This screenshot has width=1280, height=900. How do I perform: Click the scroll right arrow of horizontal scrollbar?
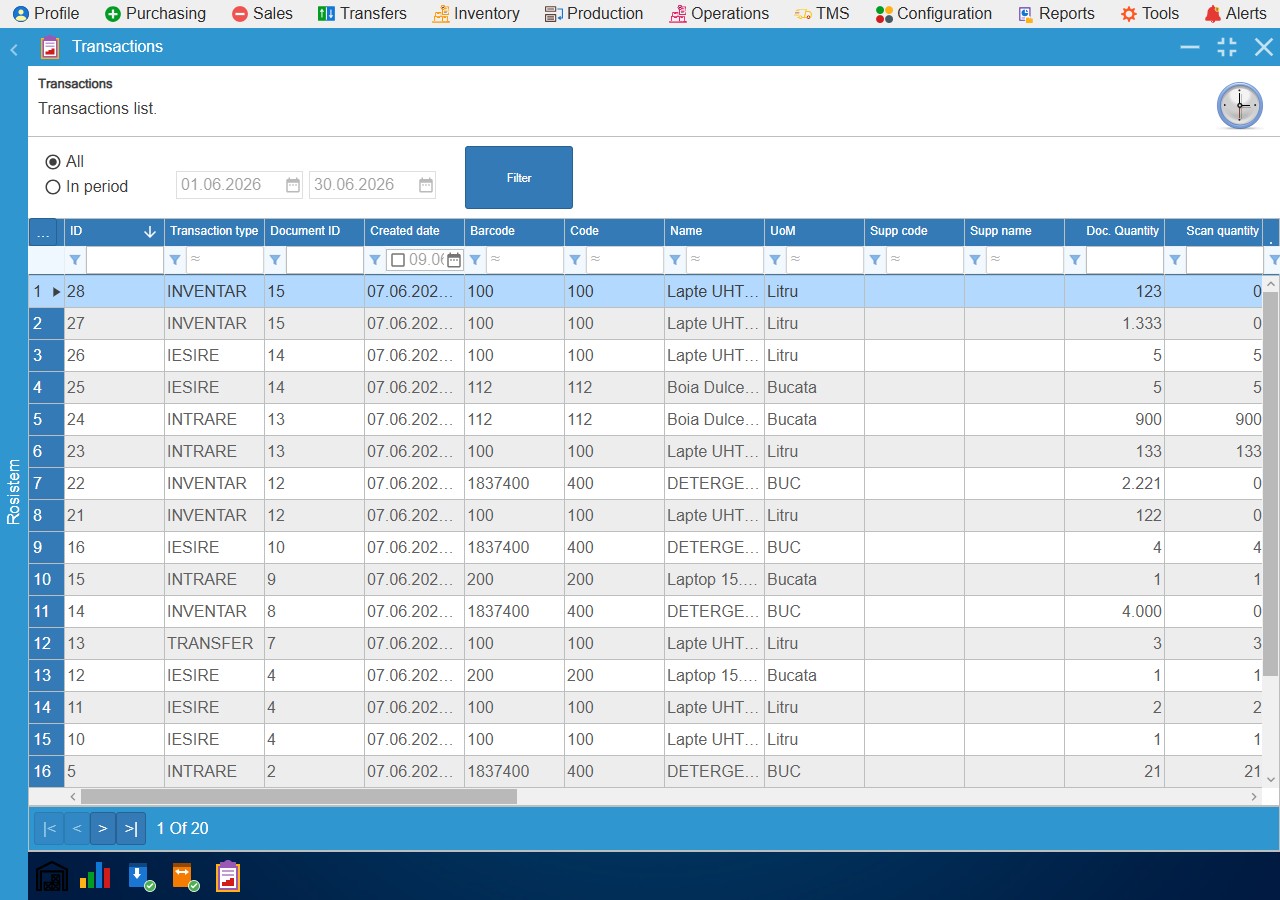(x=1254, y=797)
